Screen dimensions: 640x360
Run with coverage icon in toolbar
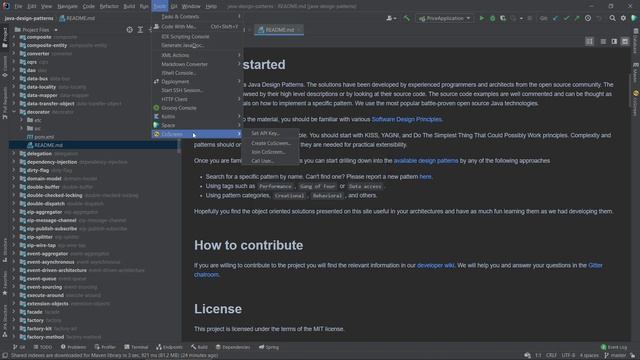[x=503, y=18]
